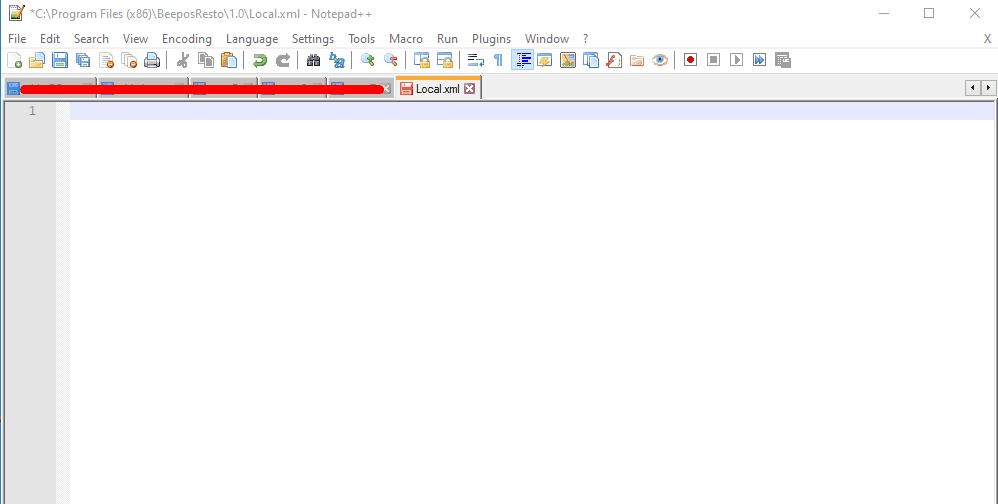Open Find dialog with binoculars icon

click(313, 60)
